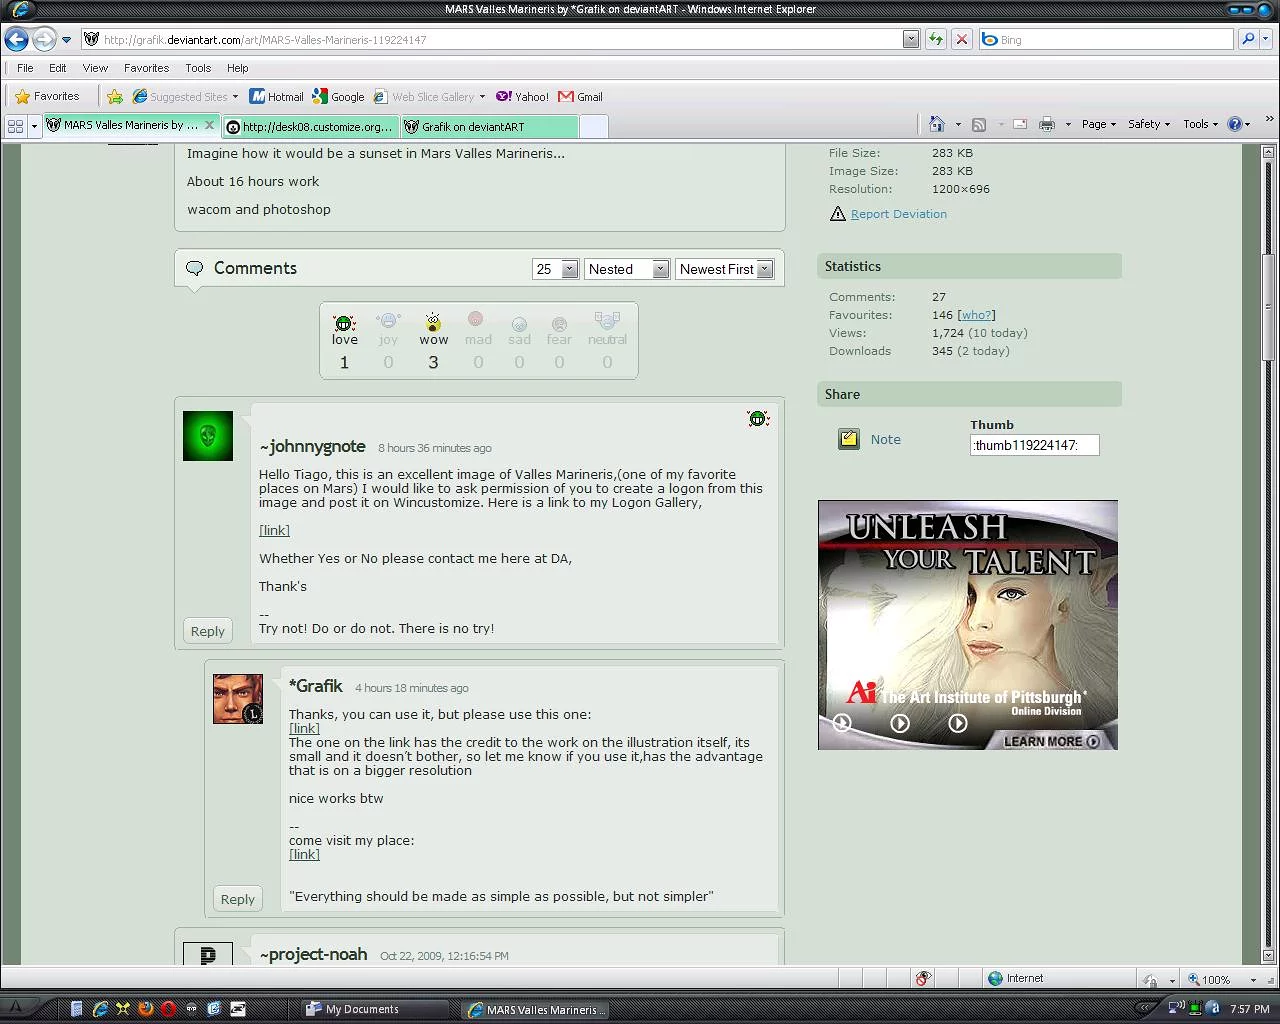Open the Nested view dropdown
The image size is (1280, 1024).
[x=626, y=269]
